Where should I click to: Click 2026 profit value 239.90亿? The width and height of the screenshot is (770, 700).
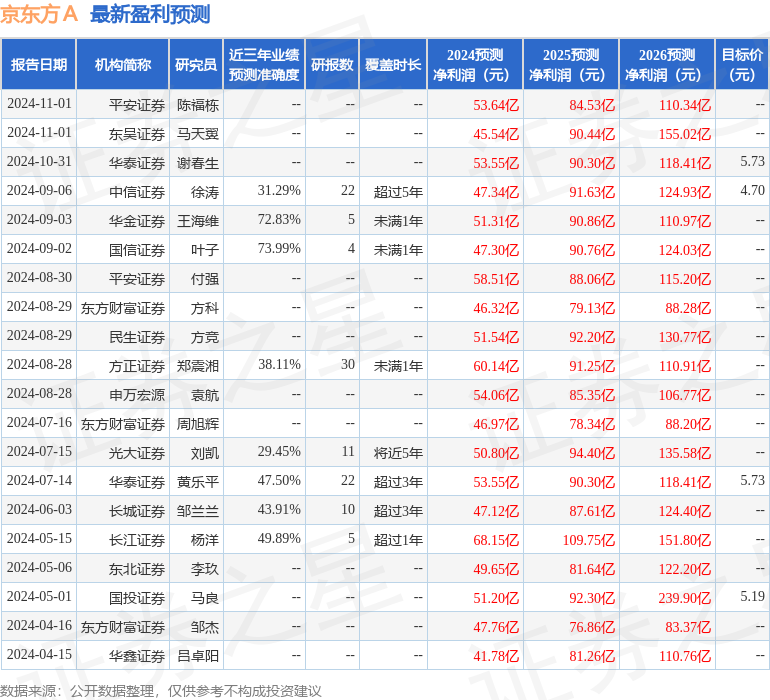(x=685, y=598)
